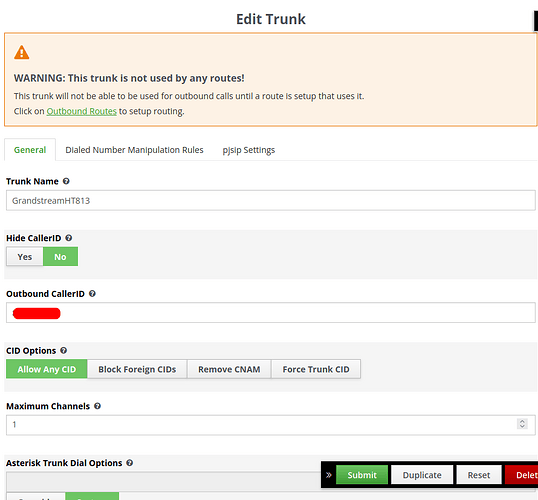Follow the Outbound Routes link
This screenshot has width=538, height=500.
(82, 111)
